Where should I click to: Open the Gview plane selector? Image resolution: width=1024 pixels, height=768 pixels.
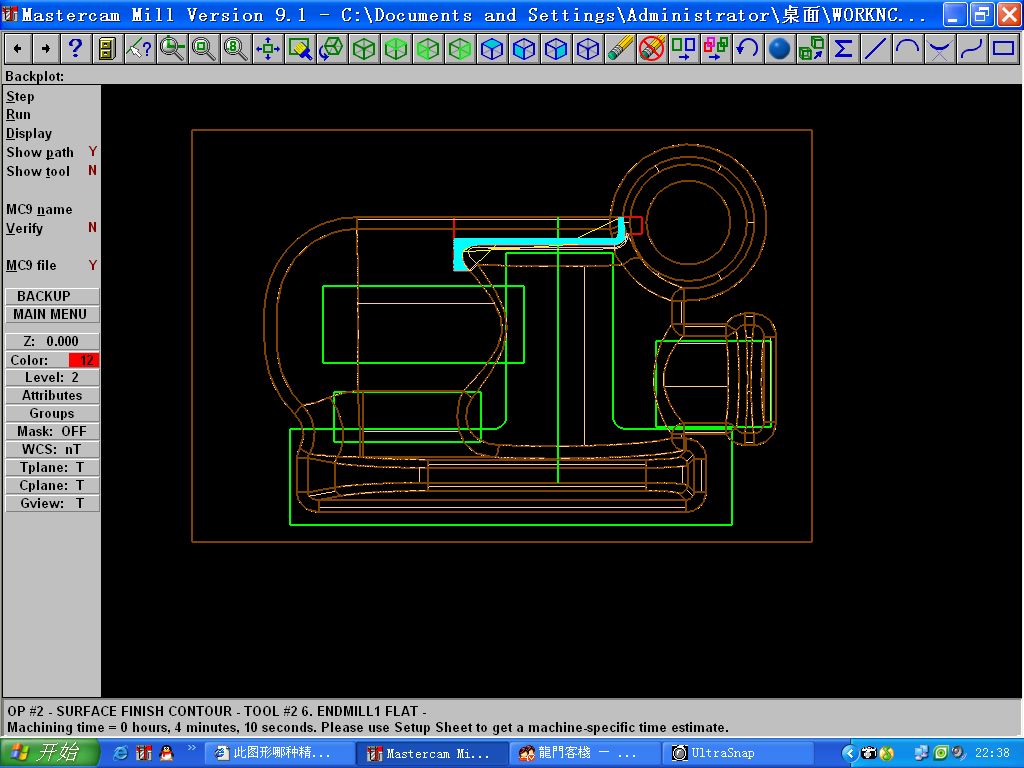(x=51, y=503)
